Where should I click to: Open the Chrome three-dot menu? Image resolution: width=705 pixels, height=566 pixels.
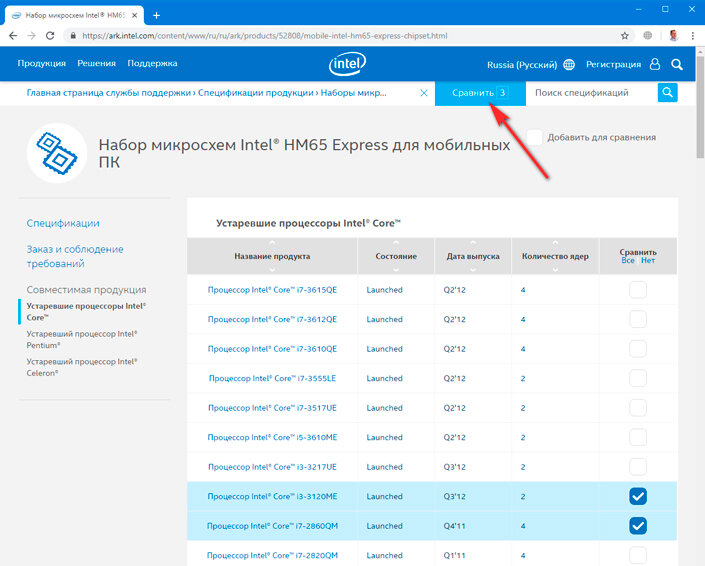[692, 36]
